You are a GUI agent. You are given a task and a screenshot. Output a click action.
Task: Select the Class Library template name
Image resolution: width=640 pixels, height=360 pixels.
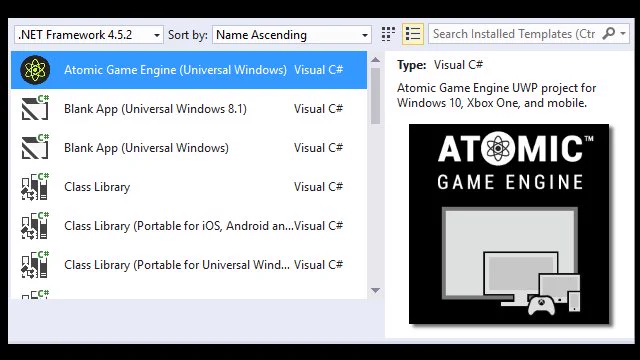[97, 187]
